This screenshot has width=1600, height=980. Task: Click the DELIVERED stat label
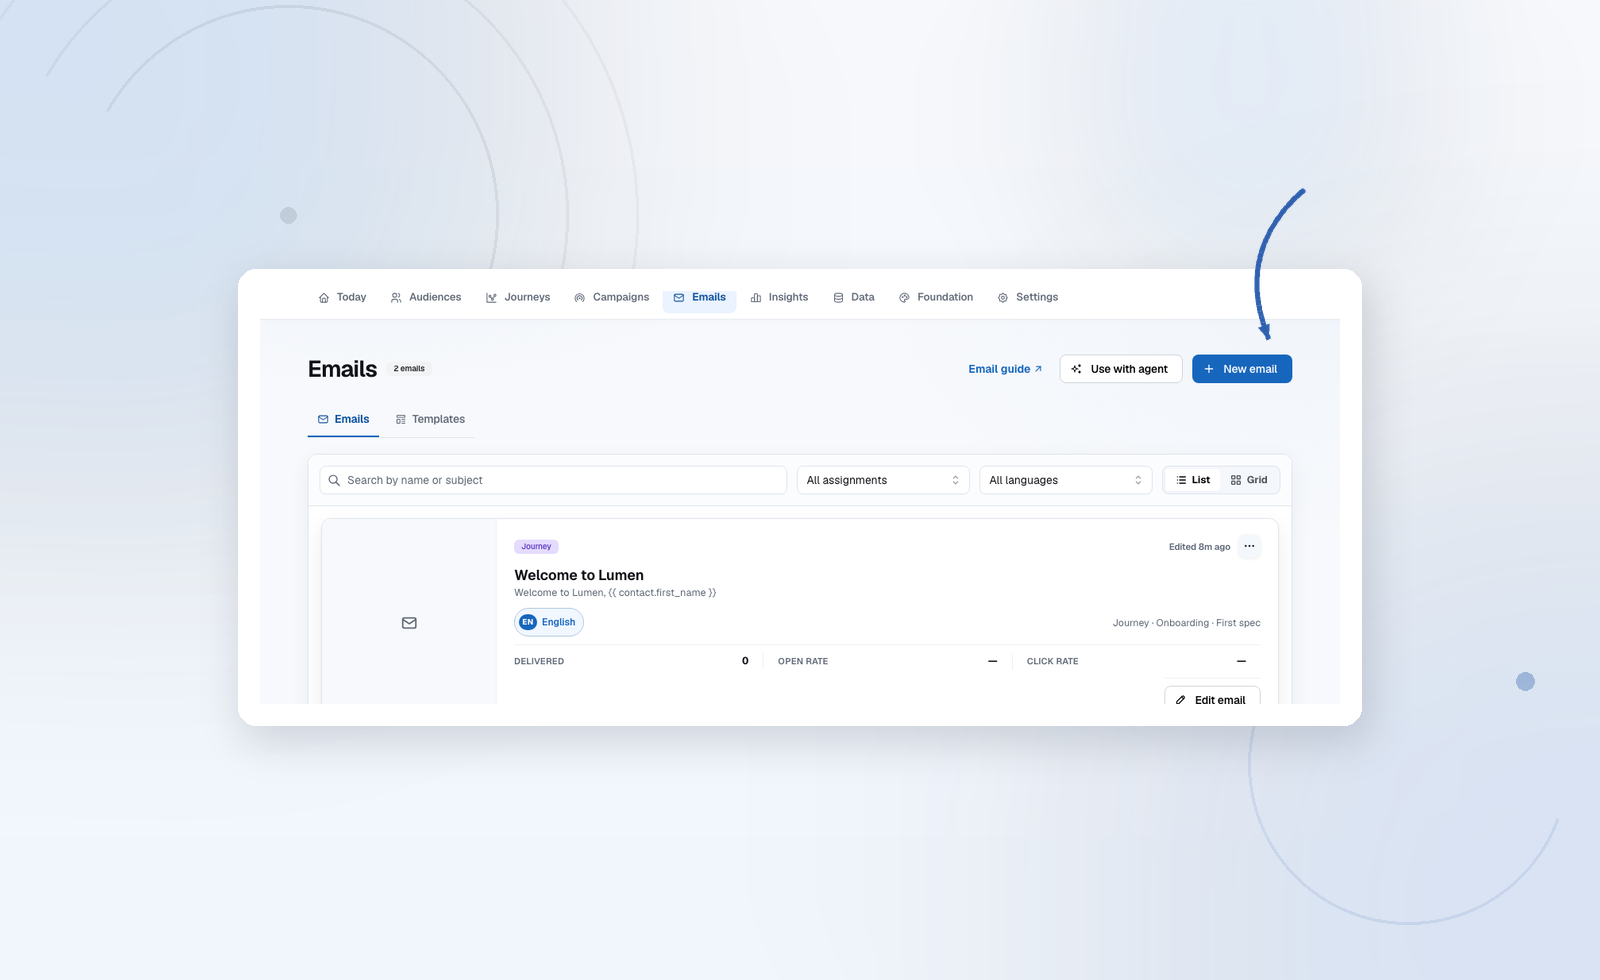pyautogui.click(x=539, y=661)
